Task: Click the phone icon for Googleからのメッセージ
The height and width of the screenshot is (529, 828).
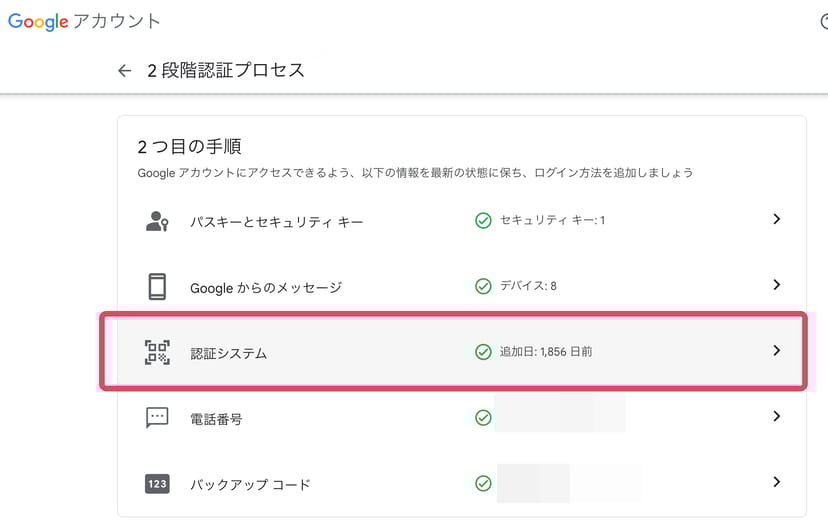Action: [x=157, y=287]
